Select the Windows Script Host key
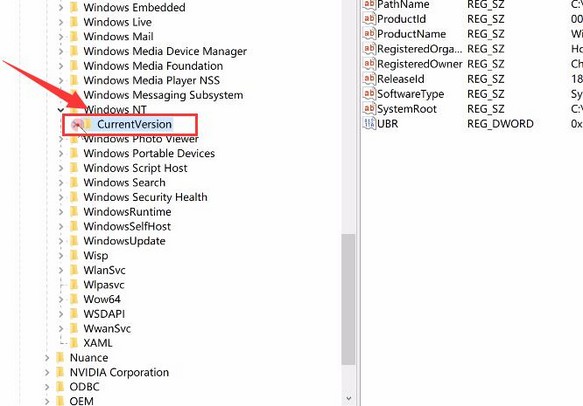Screen dimensions: 583x406 (x=135, y=168)
